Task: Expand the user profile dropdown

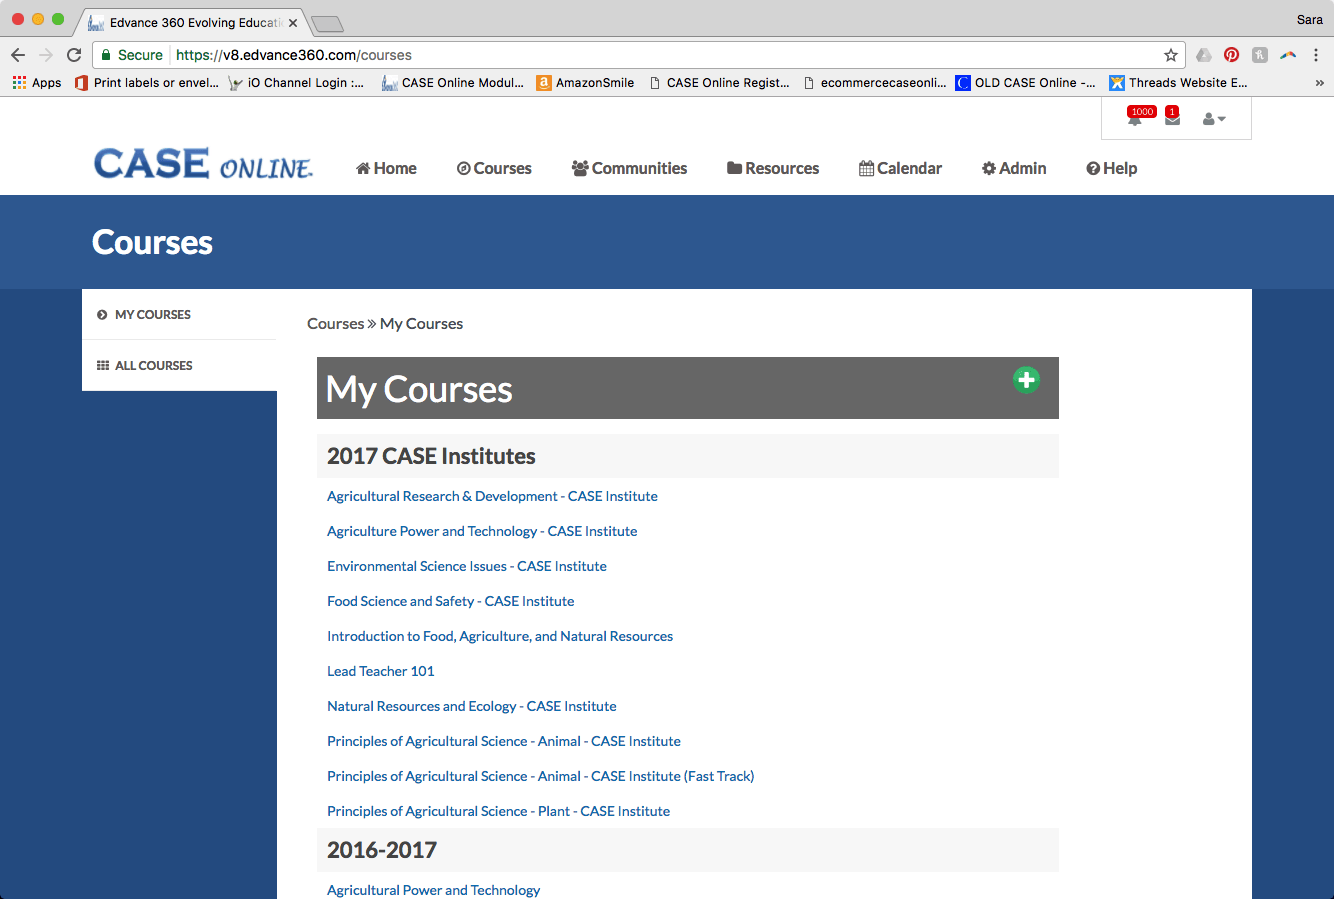Action: coord(1213,119)
